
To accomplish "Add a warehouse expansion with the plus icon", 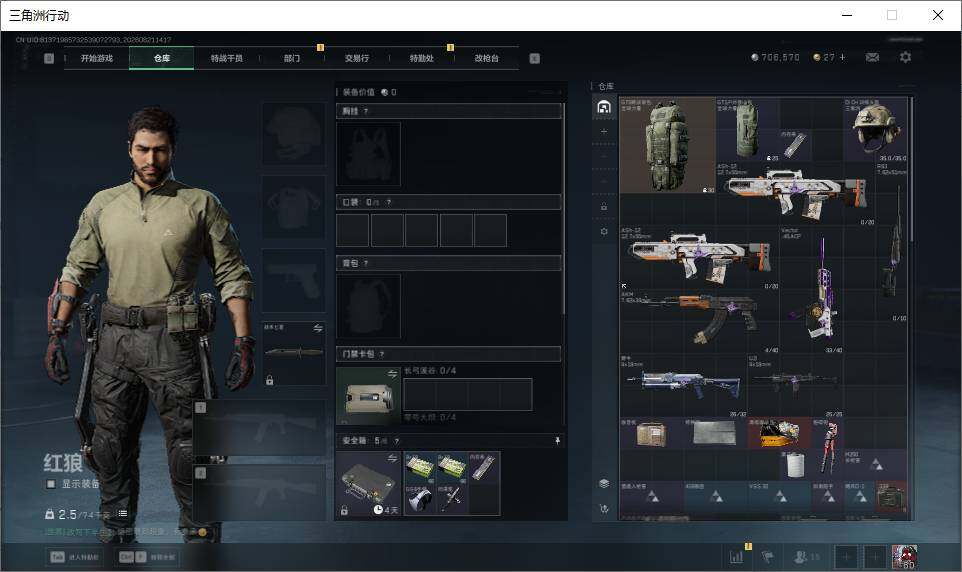I will click(x=604, y=131).
